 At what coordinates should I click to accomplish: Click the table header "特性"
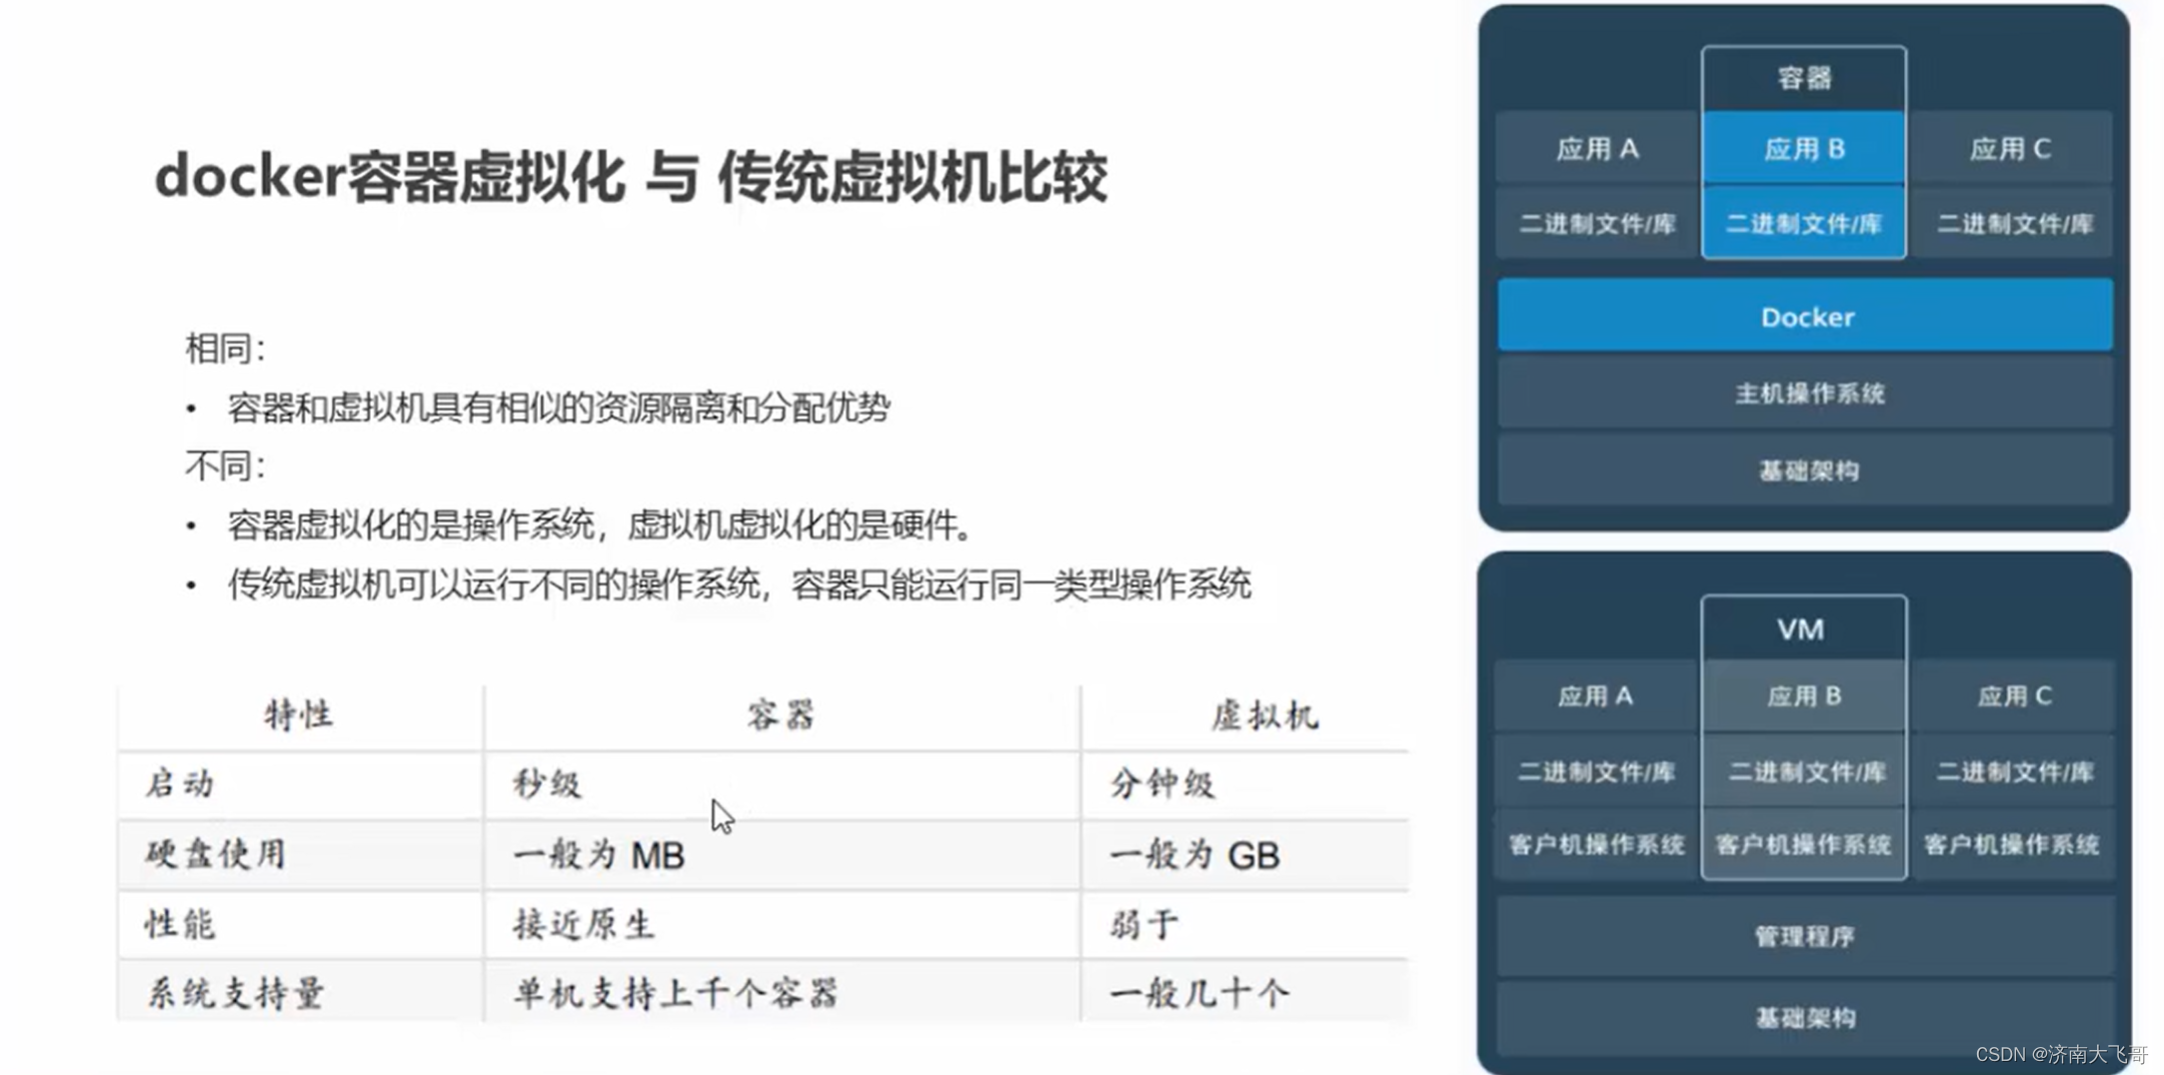pos(298,716)
